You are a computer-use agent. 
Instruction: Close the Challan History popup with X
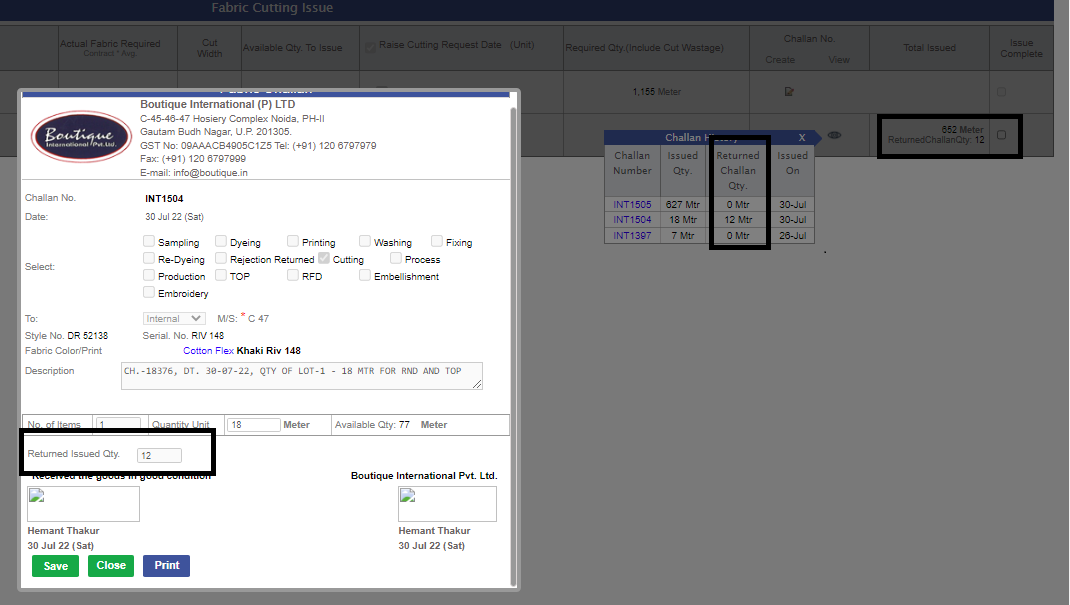802,138
